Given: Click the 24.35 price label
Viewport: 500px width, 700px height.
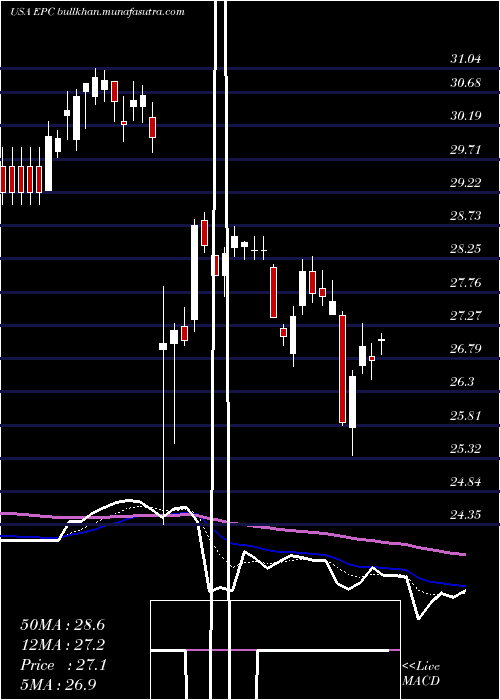Looking at the screenshot, I should point(466,515).
